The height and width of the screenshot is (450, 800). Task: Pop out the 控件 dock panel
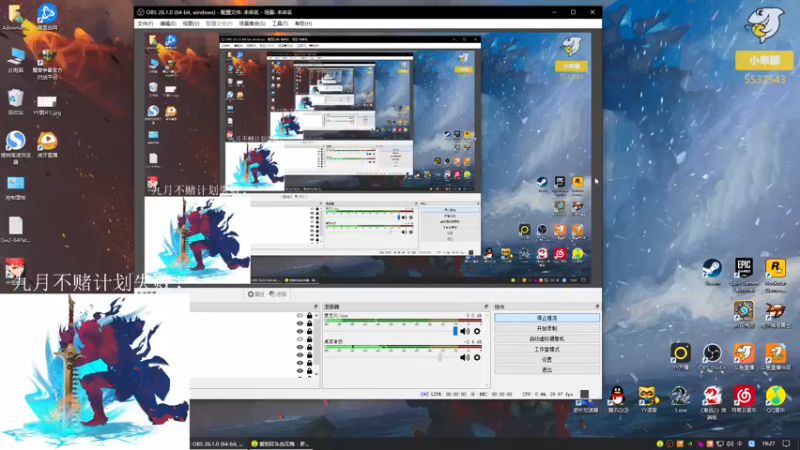click(x=597, y=307)
